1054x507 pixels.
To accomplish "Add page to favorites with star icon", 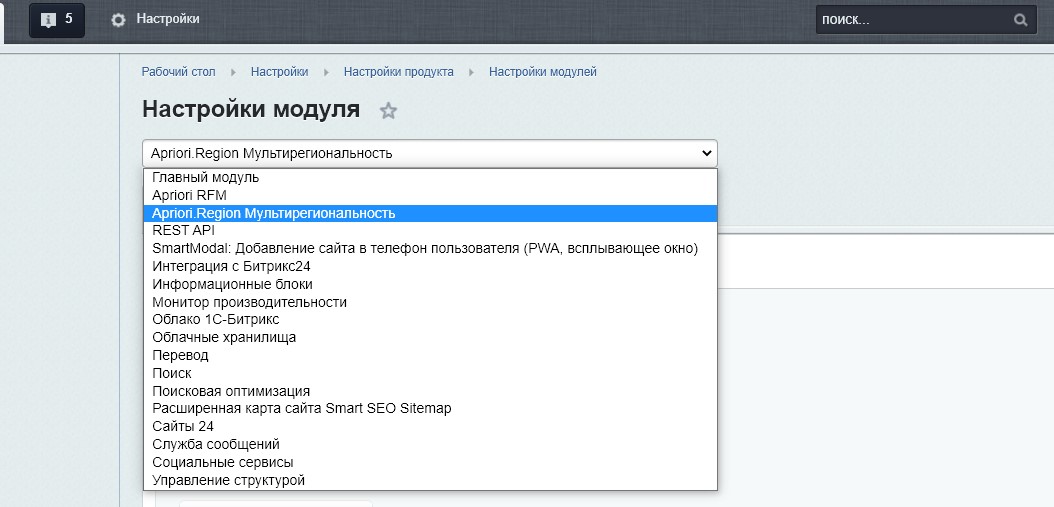I will click(389, 111).
